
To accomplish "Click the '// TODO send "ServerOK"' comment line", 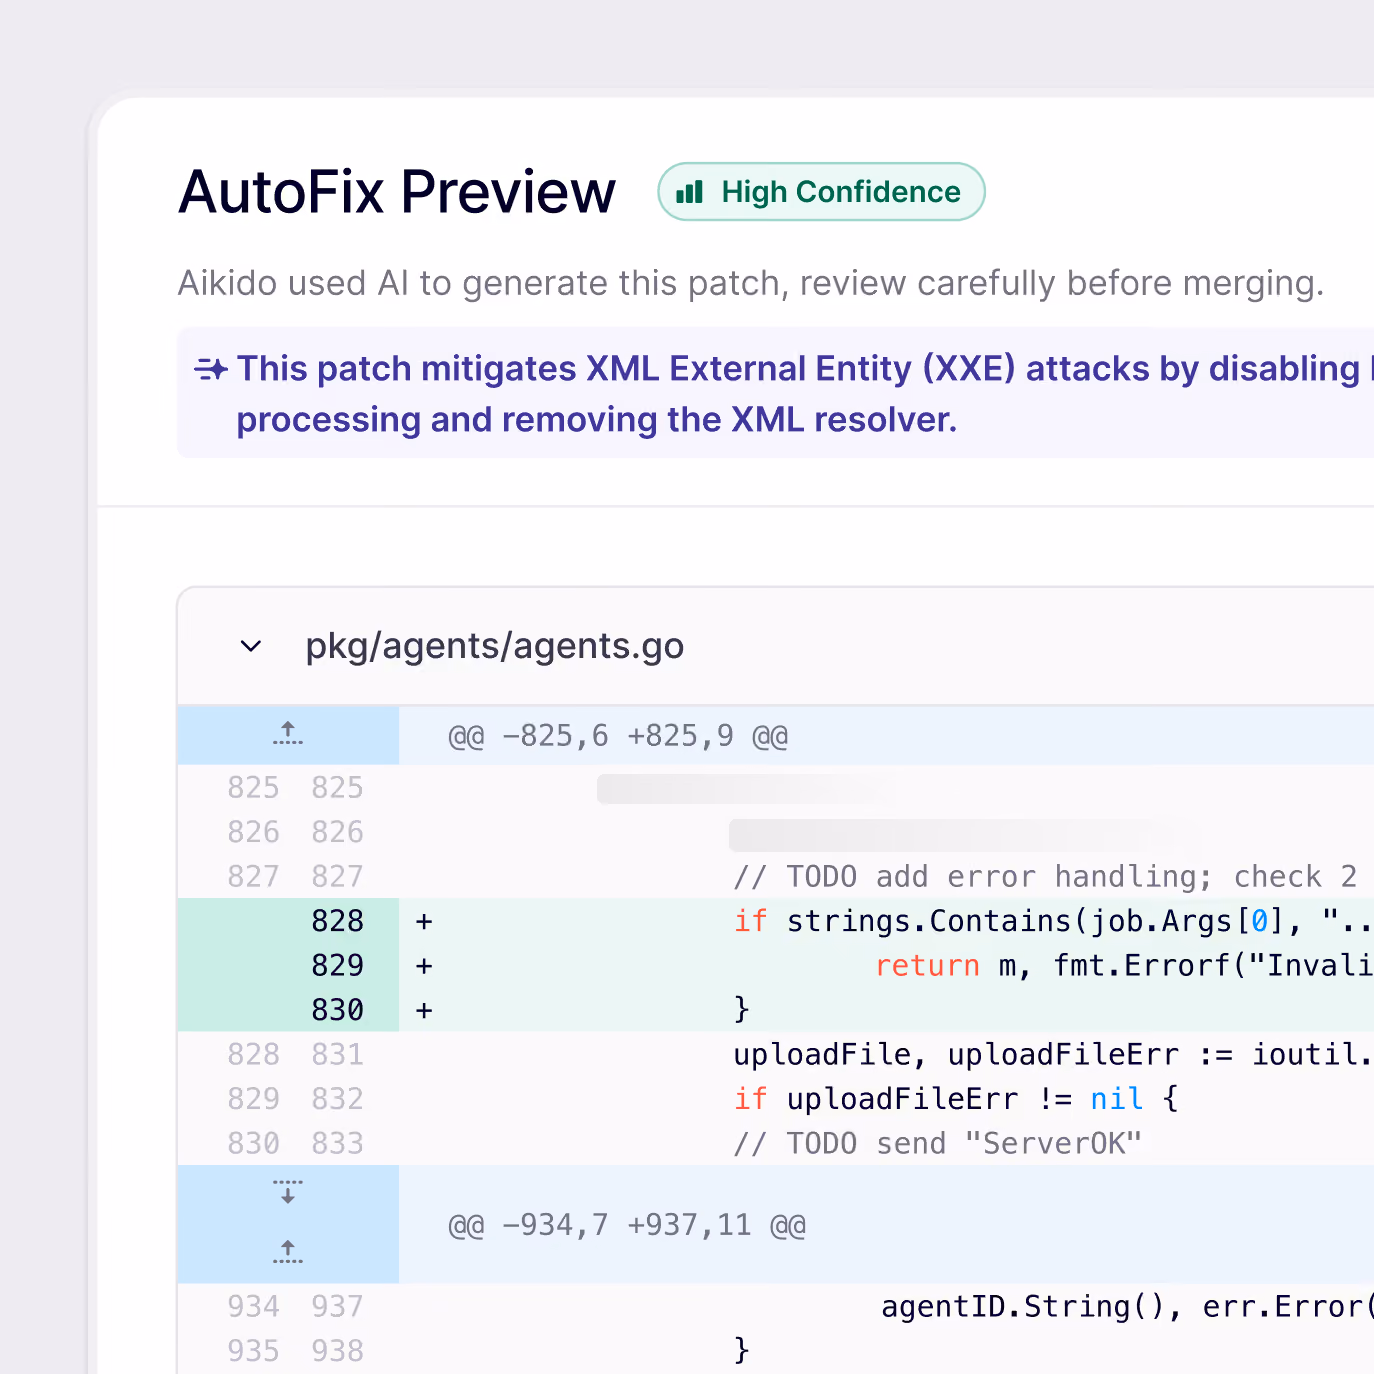I will point(938,1143).
